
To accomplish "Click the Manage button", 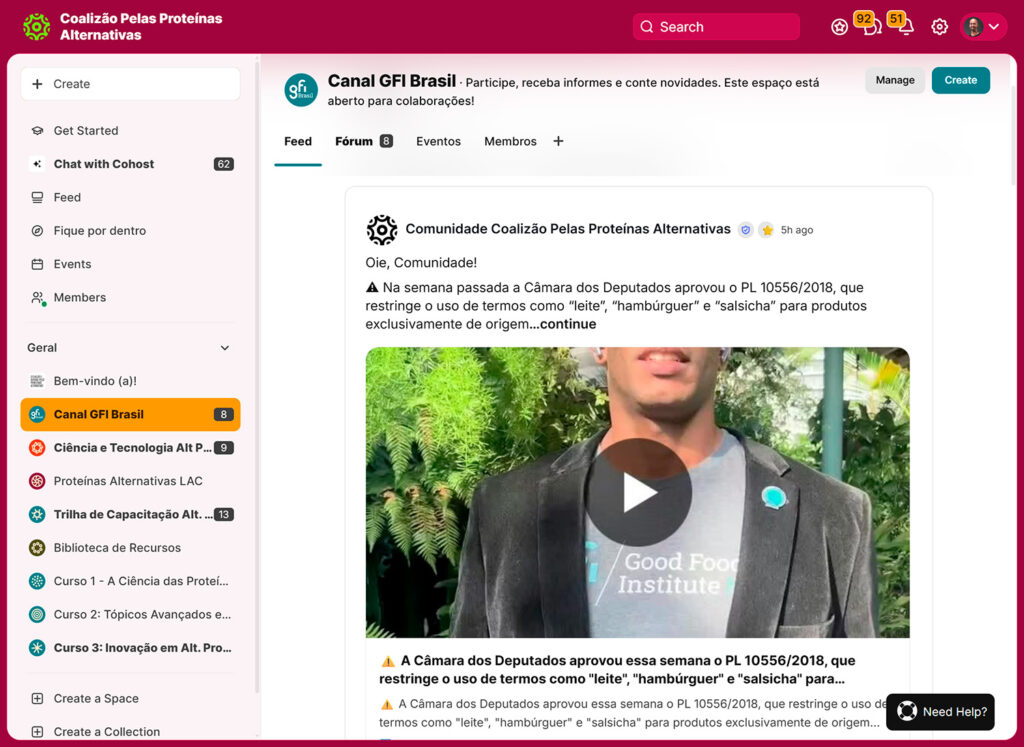I will tap(894, 80).
